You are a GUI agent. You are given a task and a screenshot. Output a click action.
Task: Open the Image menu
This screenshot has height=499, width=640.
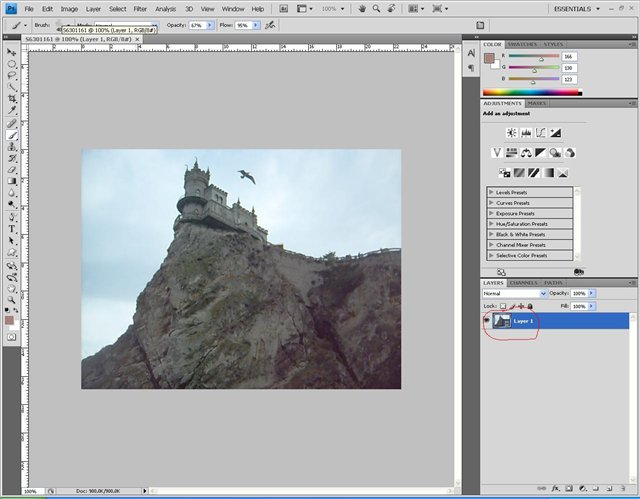coord(69,9)
